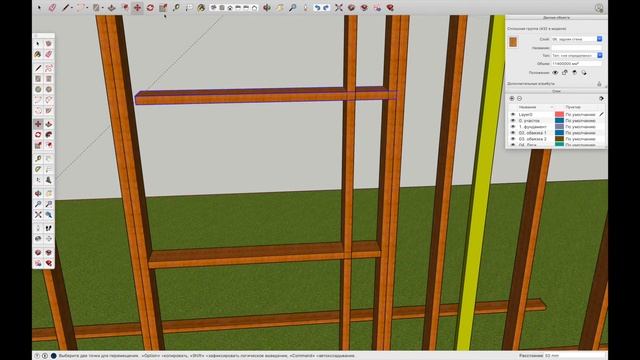
Task: Select the Zoom magnifier in top toolbar
Action: pyautogui.click(x=292, y=7)
